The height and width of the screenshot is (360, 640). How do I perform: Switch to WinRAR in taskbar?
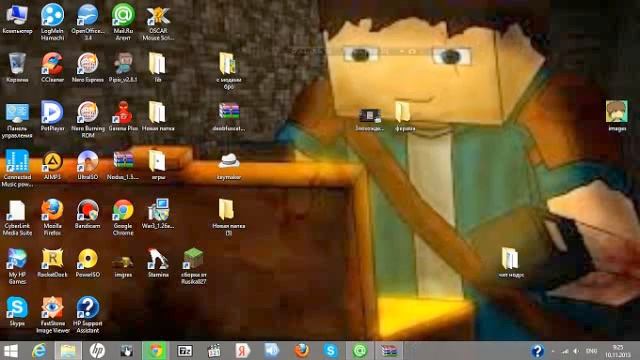pyautogui.click(x=389, y=351)
